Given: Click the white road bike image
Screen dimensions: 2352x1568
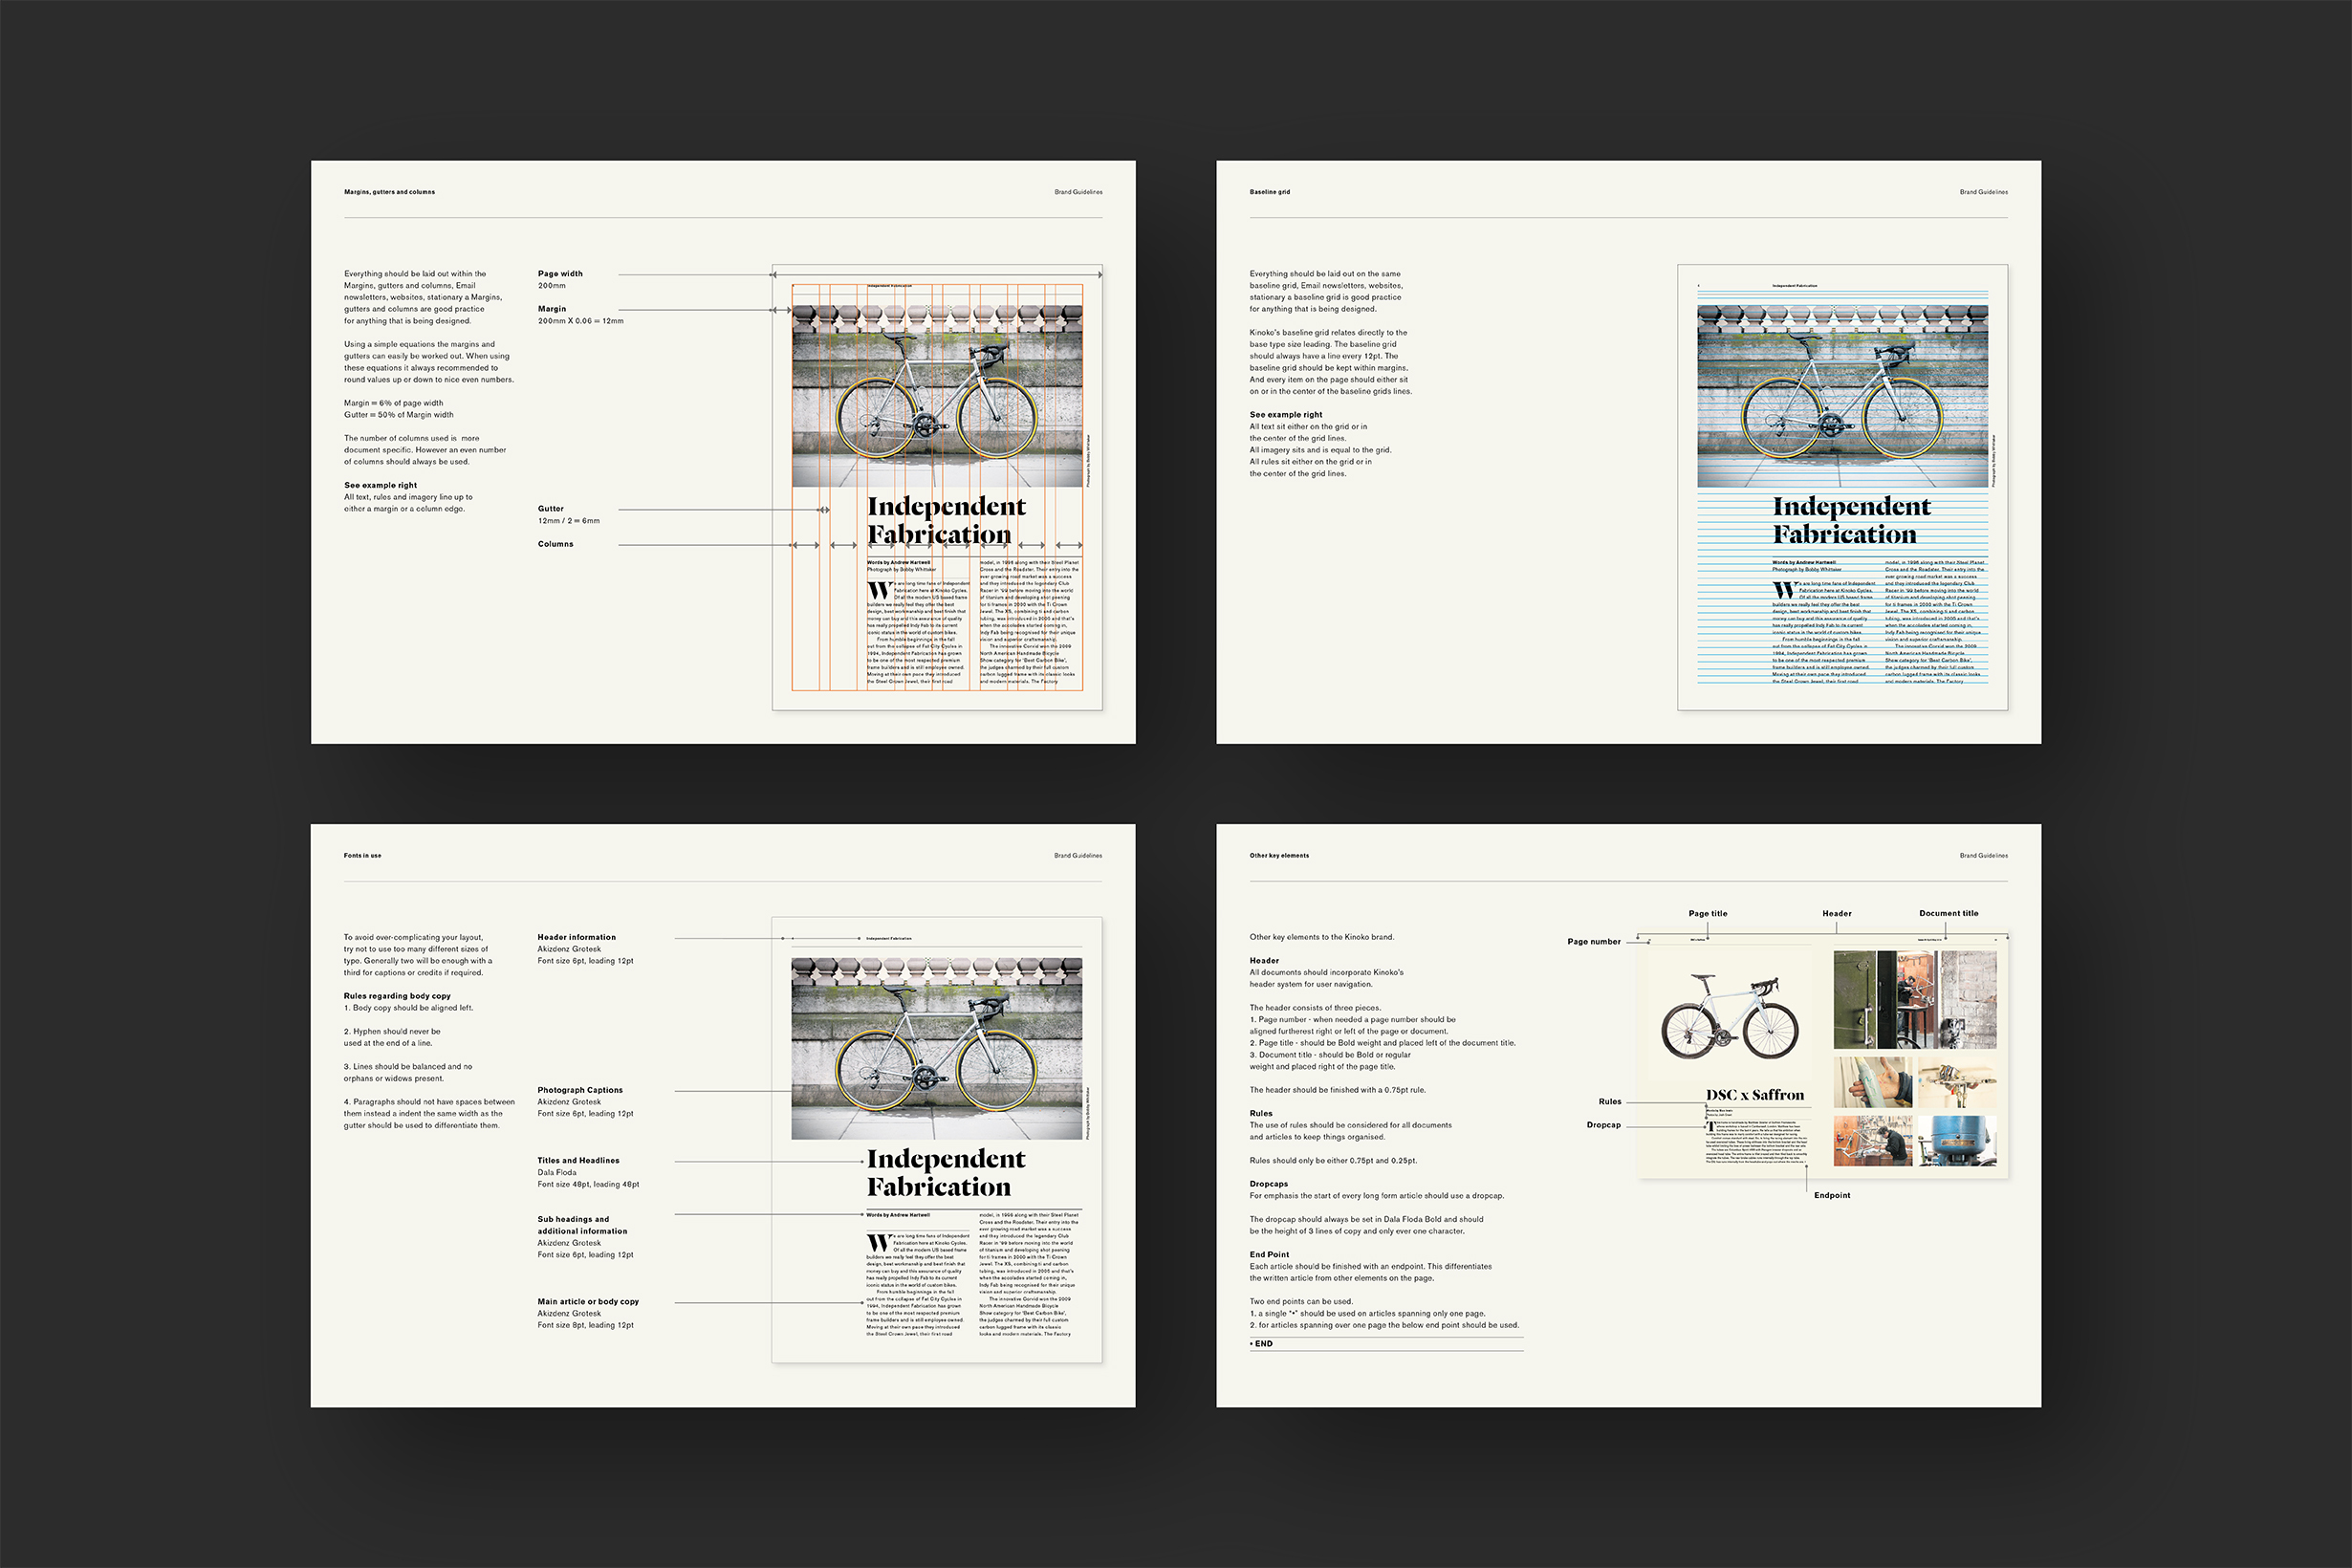Looking at the screenshot, I should (x=1730, y=1017).
